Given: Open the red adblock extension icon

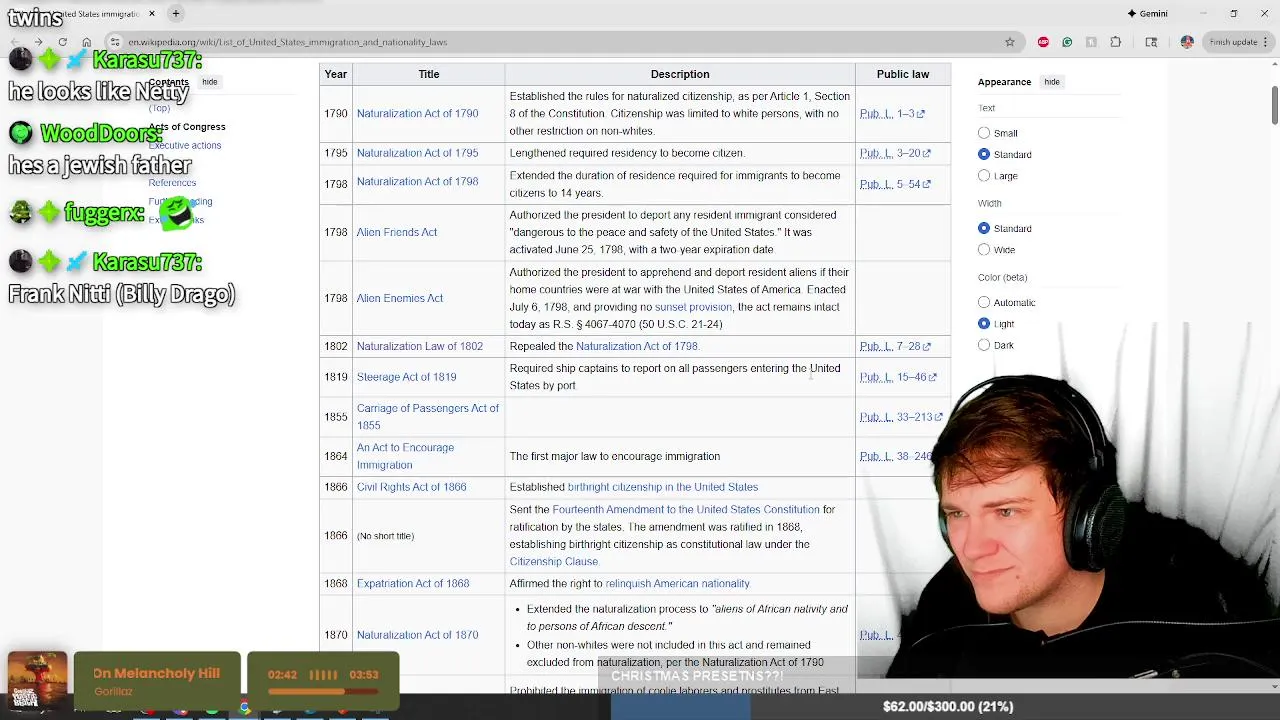Looking at the screenshot, I should point(1043,42).
